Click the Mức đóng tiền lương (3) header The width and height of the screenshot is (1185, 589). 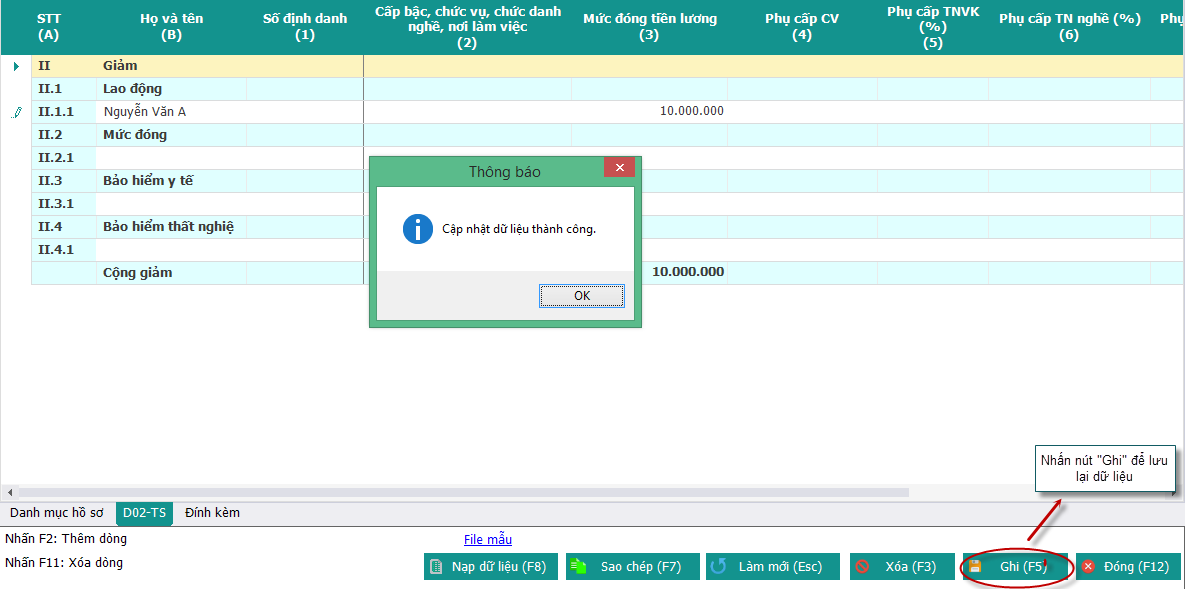tap(649, 27)
